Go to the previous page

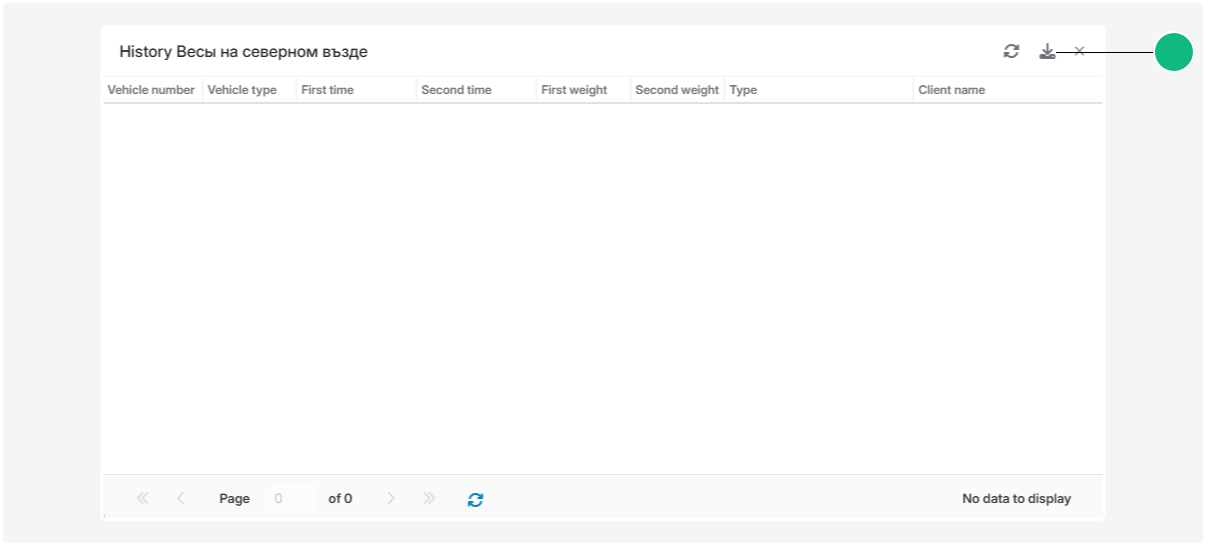tap(180, 498)
